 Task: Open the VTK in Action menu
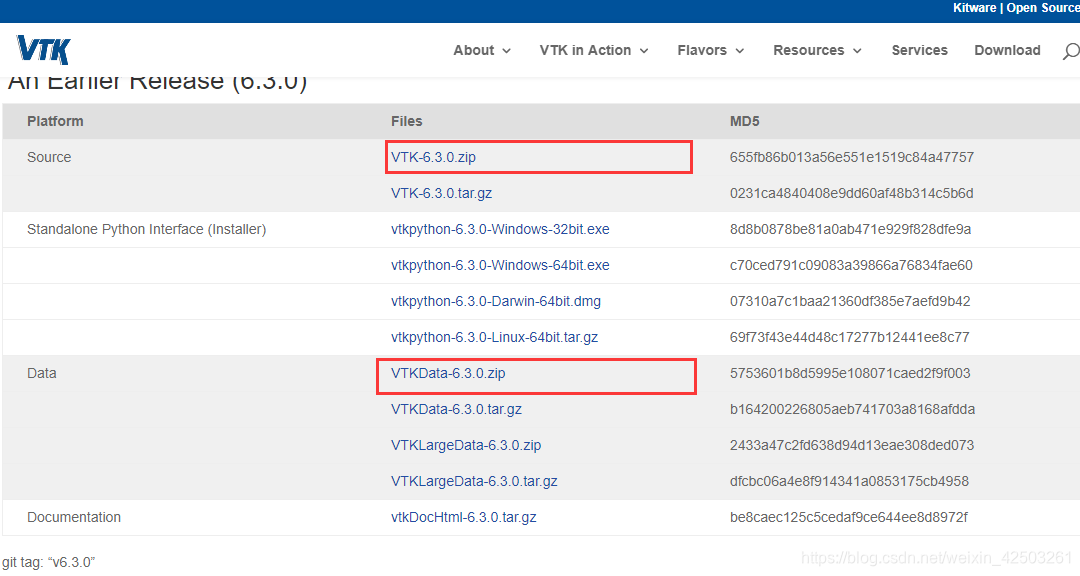[x=585, y=50]
